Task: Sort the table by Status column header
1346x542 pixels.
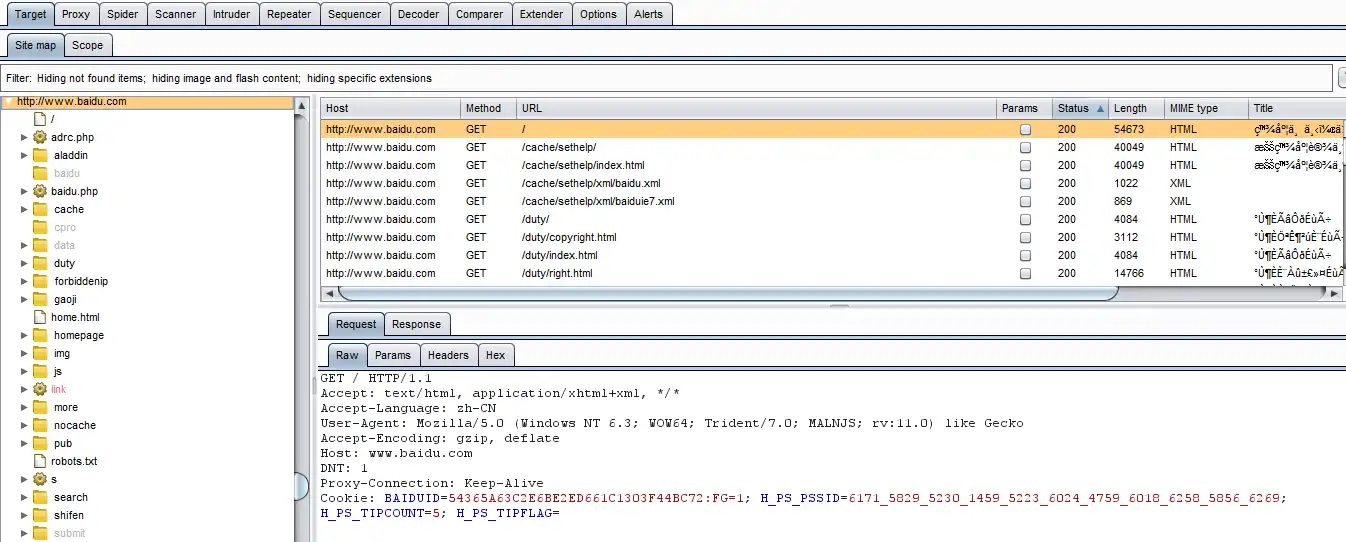Action: click(1081, 108)
